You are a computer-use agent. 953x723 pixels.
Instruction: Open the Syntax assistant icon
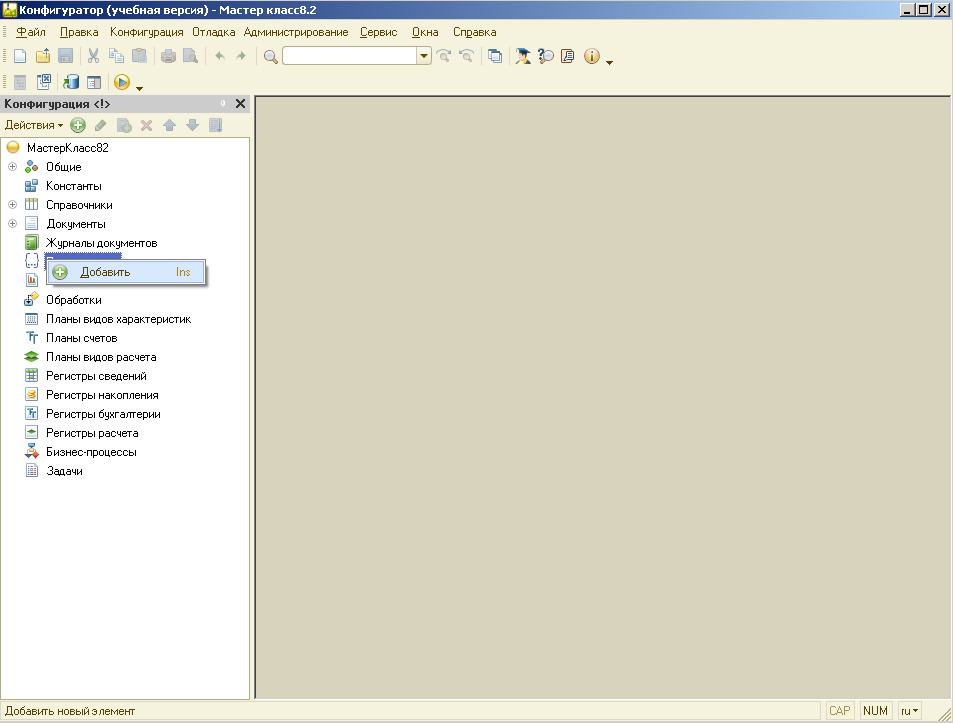tap(523, 57)
